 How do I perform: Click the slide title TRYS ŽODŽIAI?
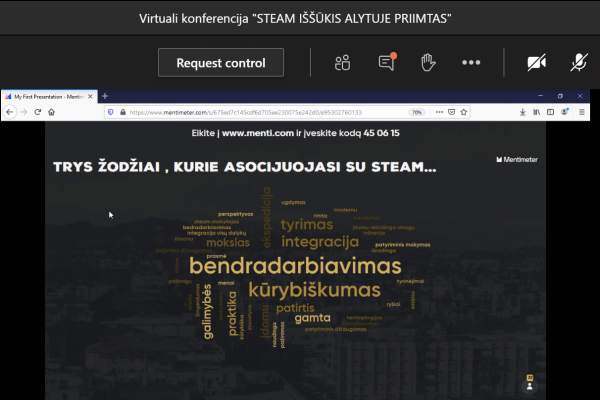pyautogui.click(x=245, y=167)
